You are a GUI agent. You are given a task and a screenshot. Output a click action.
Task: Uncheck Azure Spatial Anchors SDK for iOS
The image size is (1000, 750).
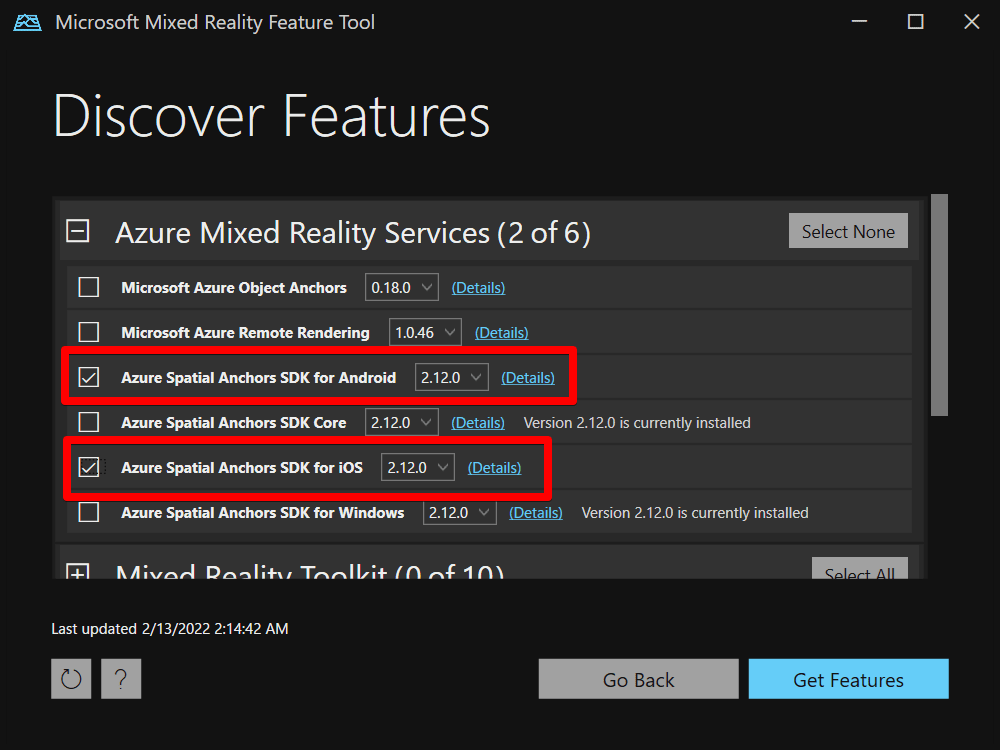pos(89,467)
